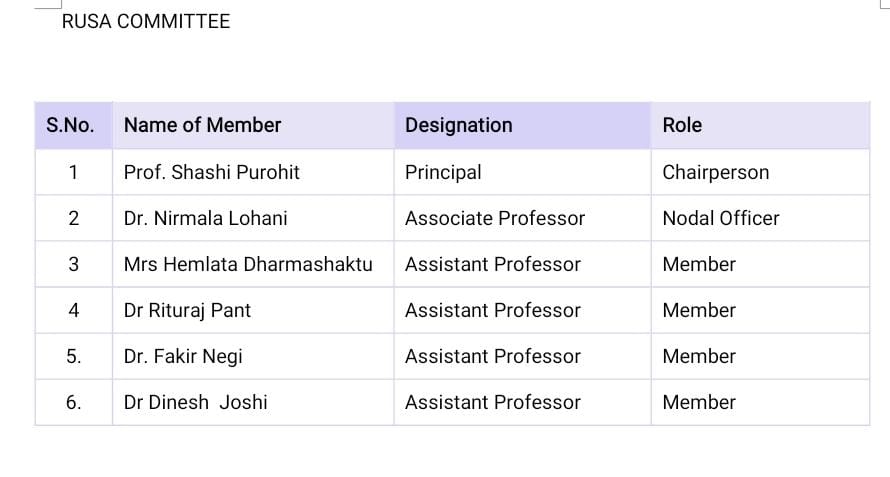
Task: Click on Prof. Shashi Purohit cell
Action: pos(253,172)
